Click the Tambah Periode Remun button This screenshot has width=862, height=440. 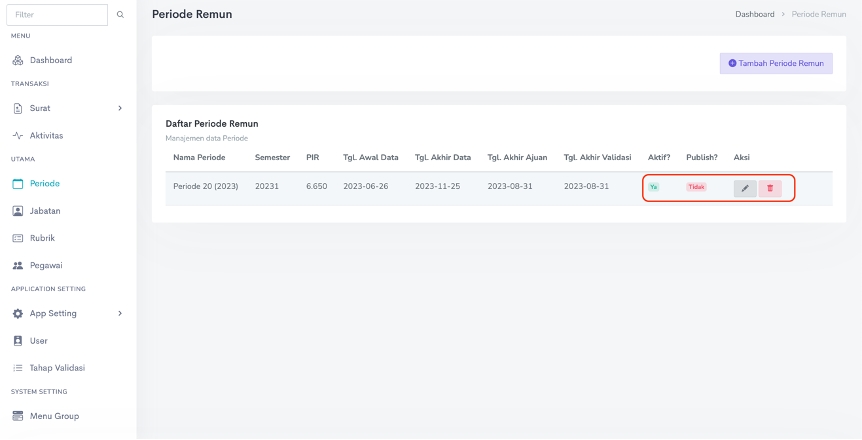tap(776, 64)
